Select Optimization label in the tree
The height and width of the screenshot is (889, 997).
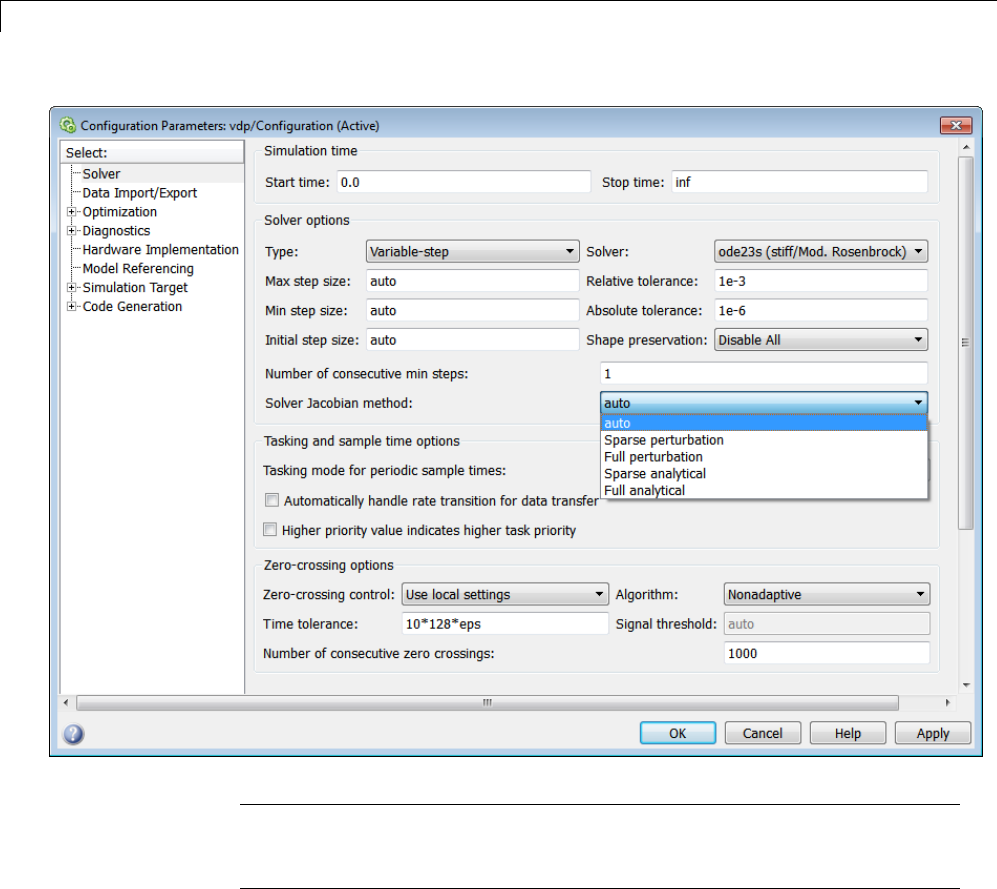[x=120, y=212]
